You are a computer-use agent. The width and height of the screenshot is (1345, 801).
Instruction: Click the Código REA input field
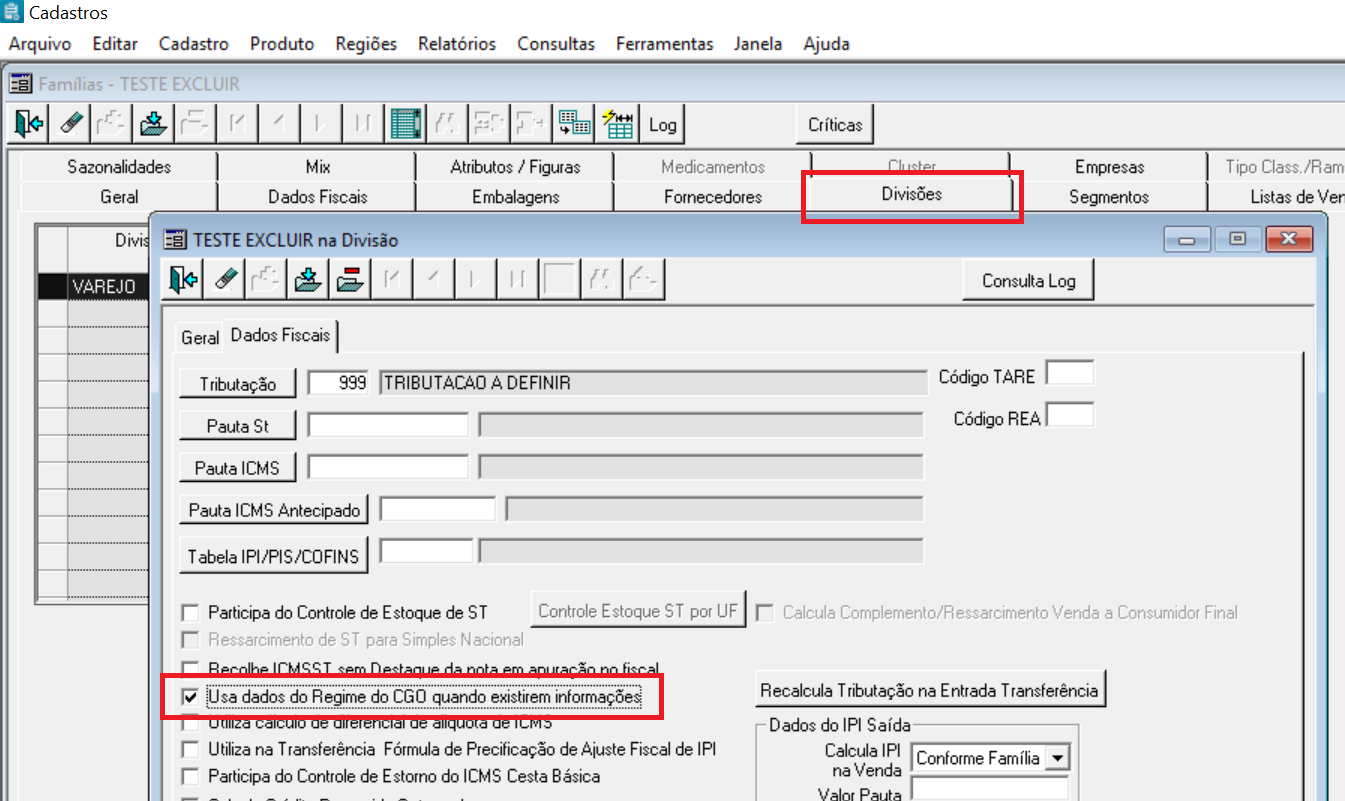click(x=1069, y=414)
